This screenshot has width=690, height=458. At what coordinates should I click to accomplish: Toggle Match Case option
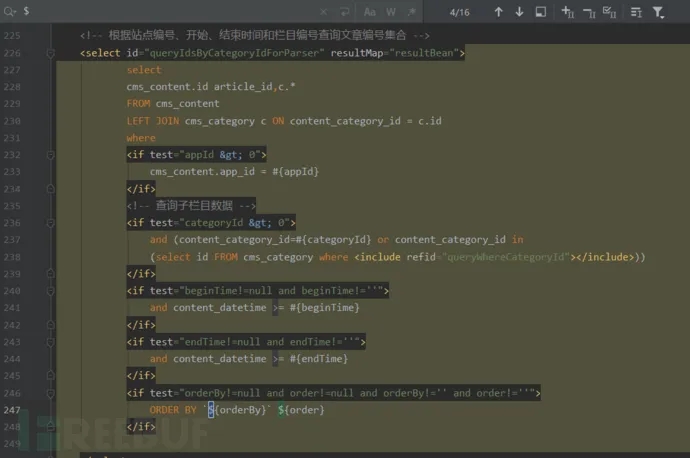coord(369,12)
